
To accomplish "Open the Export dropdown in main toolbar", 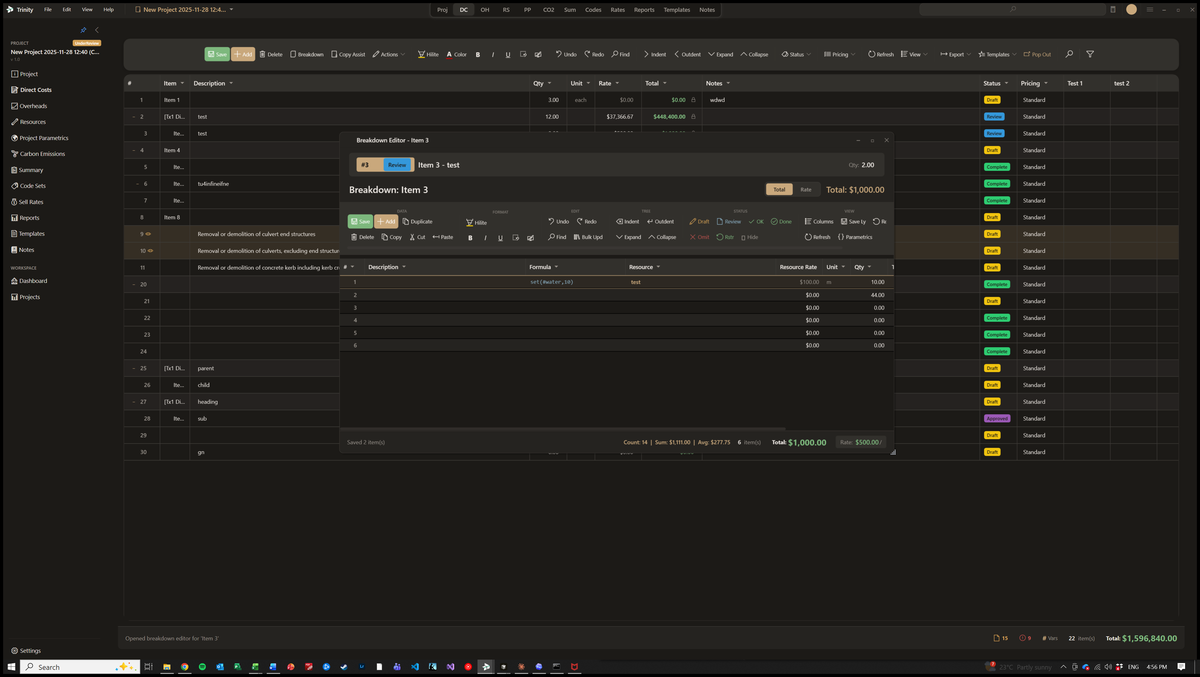I will coord(956,54).
